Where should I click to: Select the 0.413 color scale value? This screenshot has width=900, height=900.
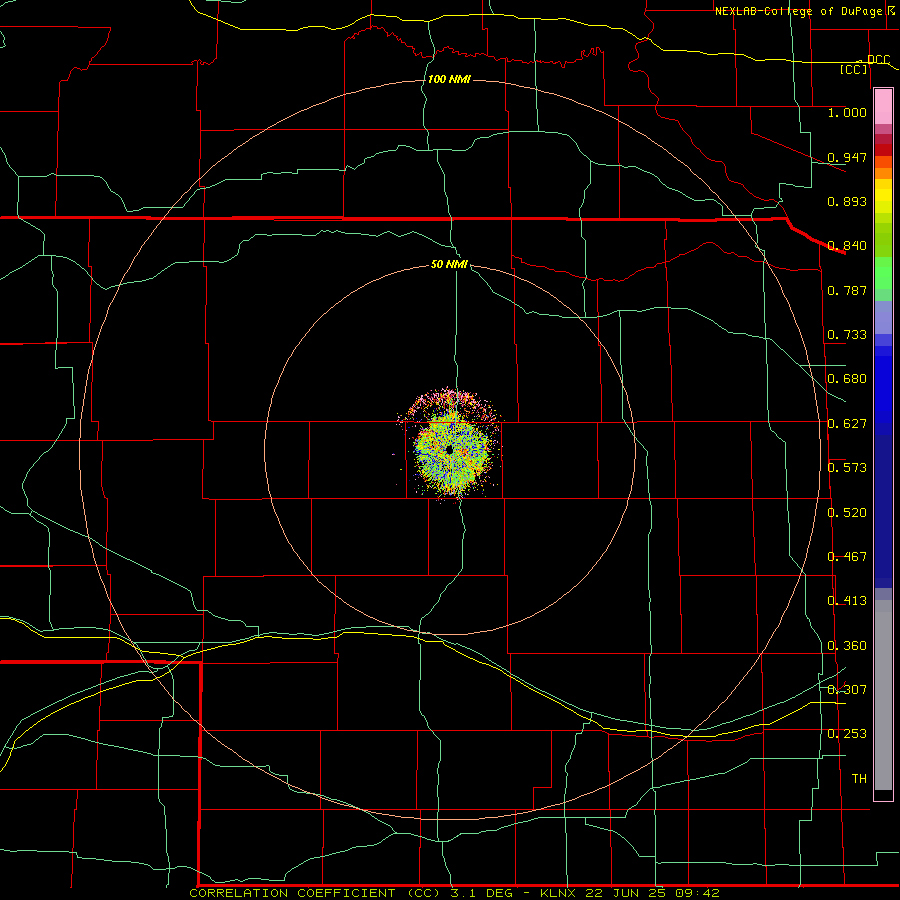tap(847, 601)
